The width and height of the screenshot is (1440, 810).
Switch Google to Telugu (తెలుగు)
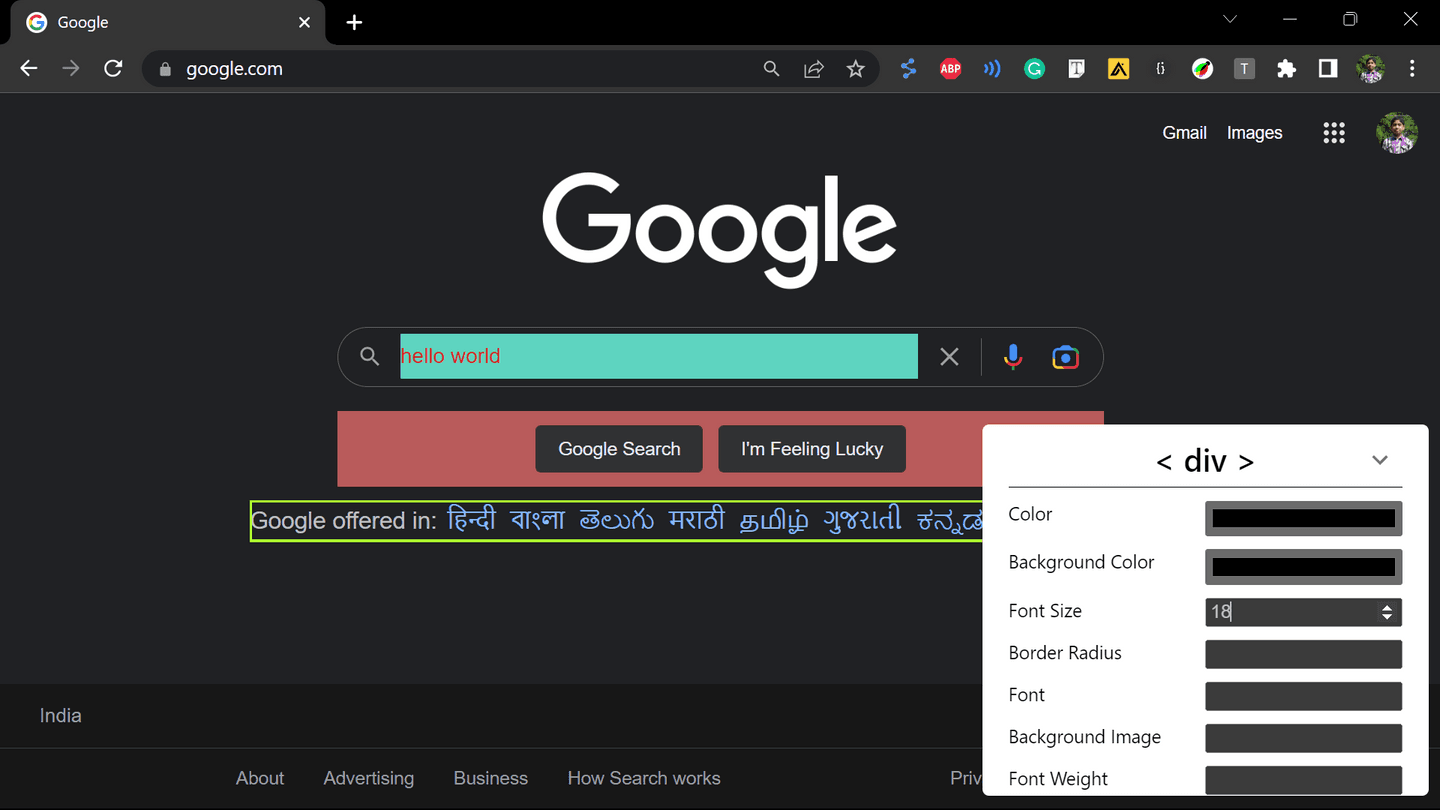pyautogui.click(x=617, y=521)
